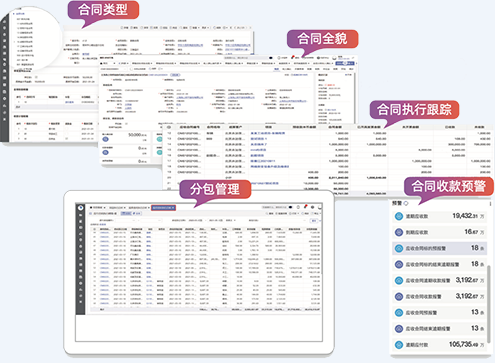Click the blue circle icon under the 50,000 card
This screenshot has height=363, width=495.
106,139
